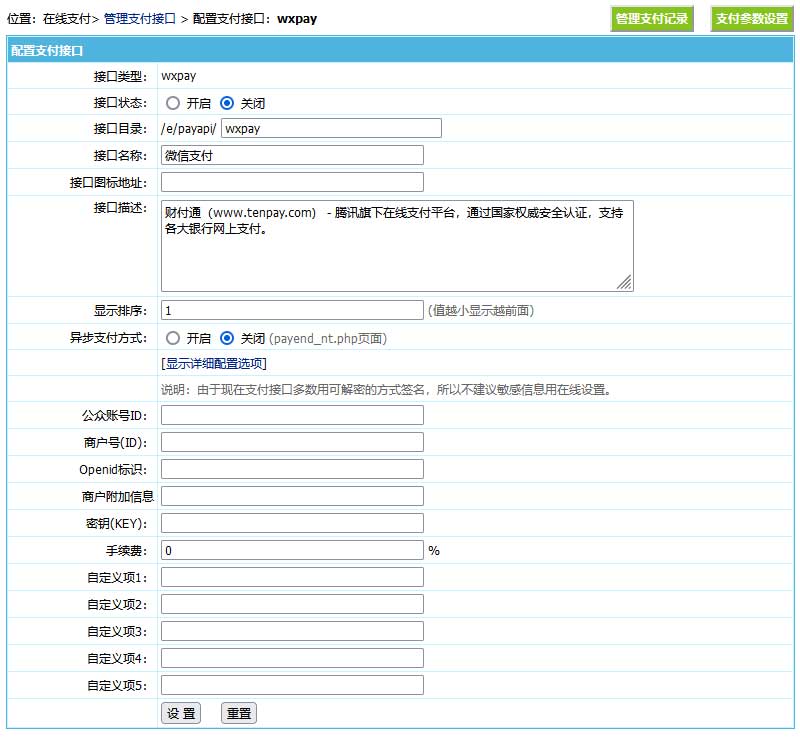This screenshot has height=740, width=800.
Task: Focus the 公众账号ID input field
Action: pyautogui.click(x=292, y=415)
